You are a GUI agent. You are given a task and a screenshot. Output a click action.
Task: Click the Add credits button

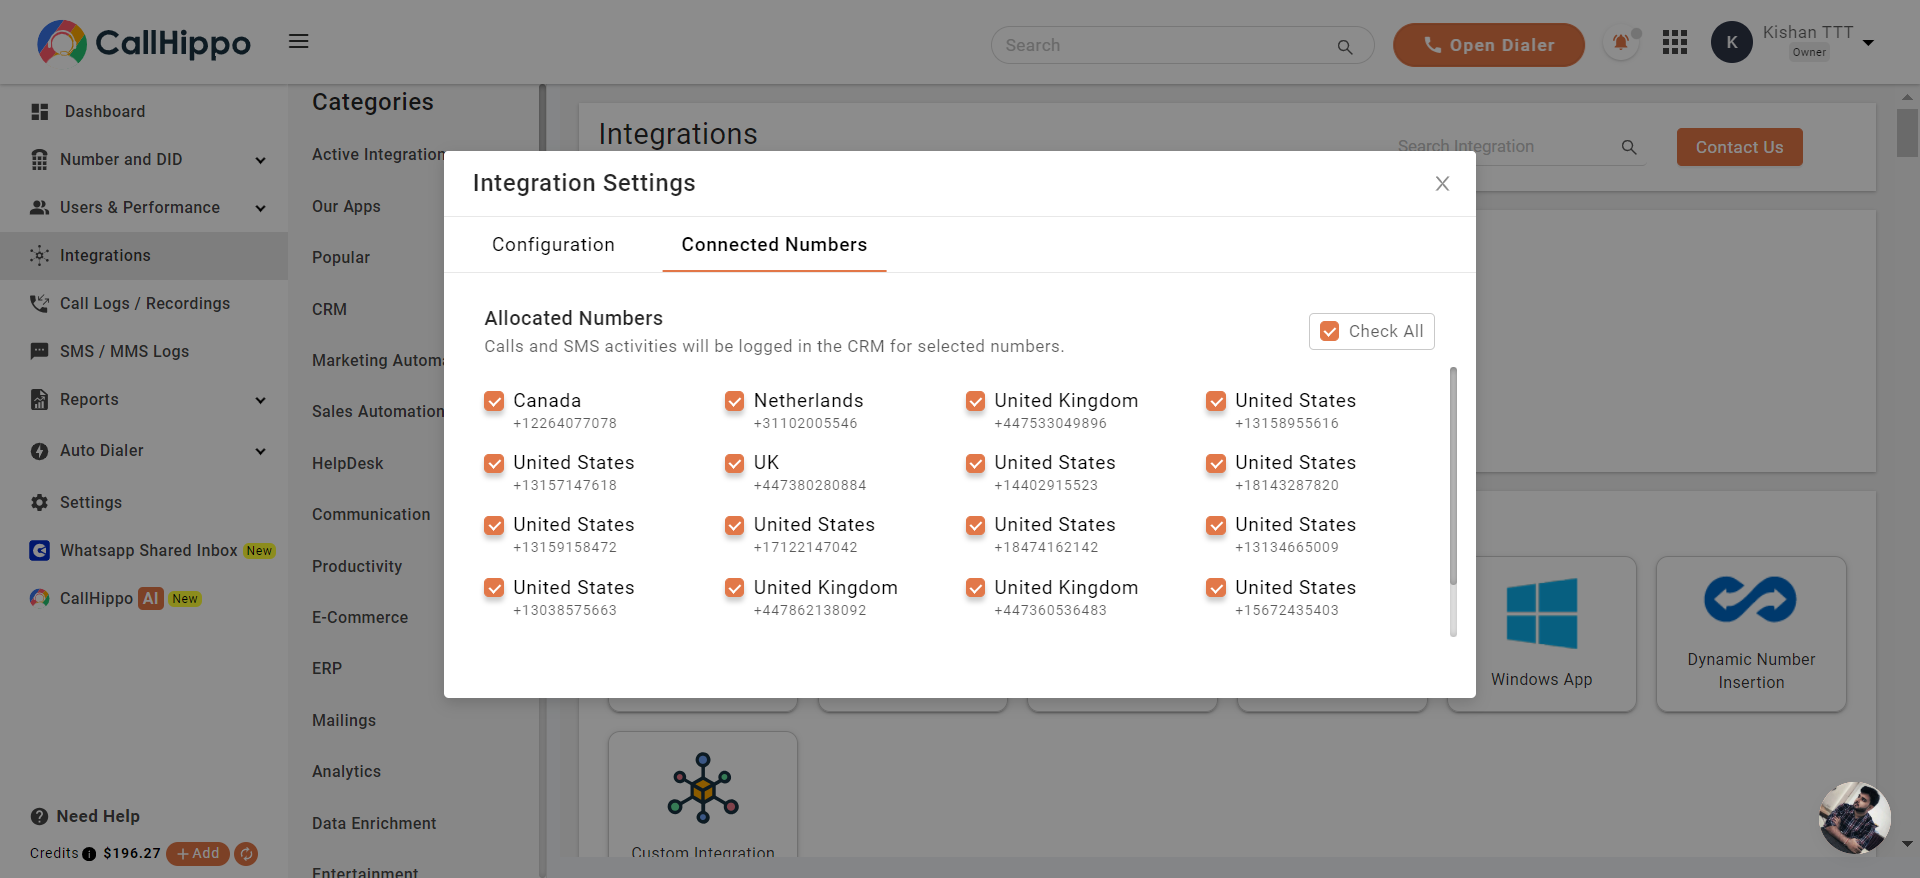coord(198,854)
